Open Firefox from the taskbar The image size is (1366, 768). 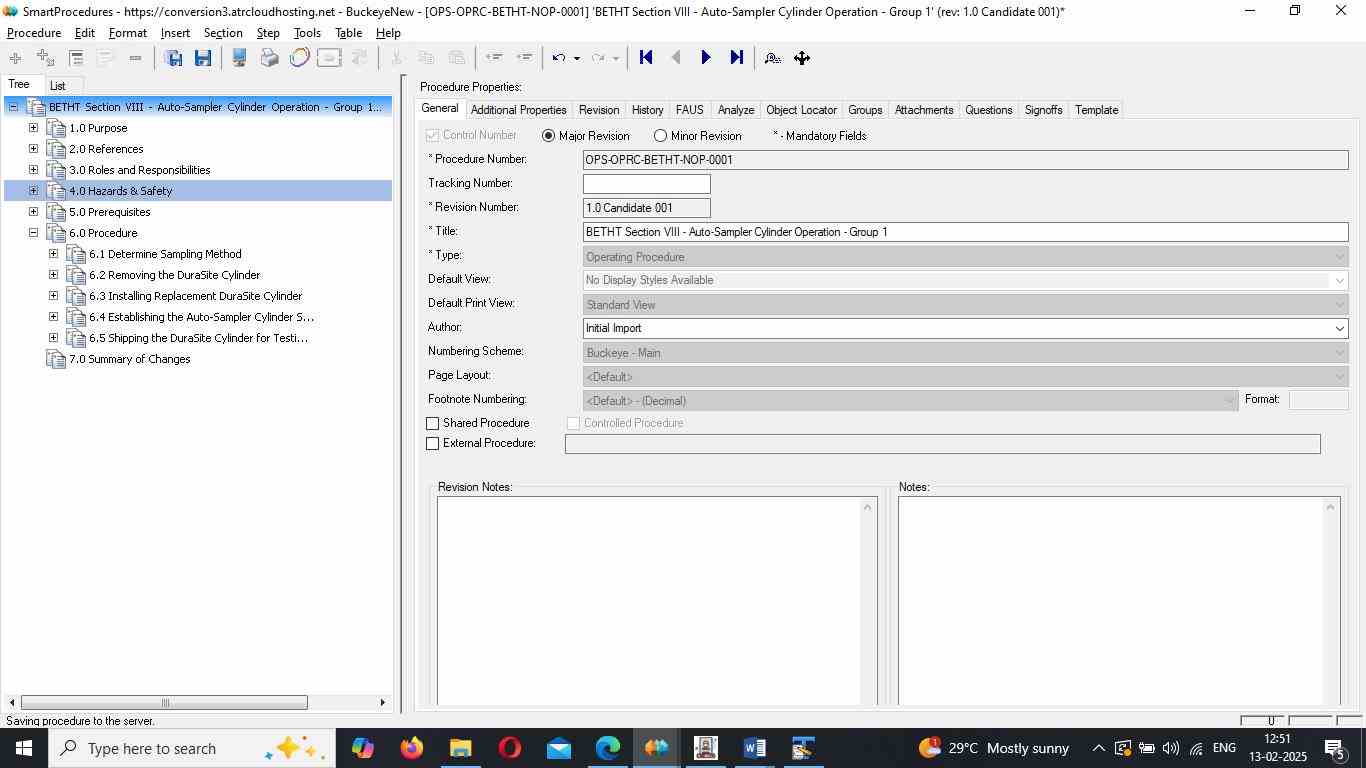pos(411,748)
